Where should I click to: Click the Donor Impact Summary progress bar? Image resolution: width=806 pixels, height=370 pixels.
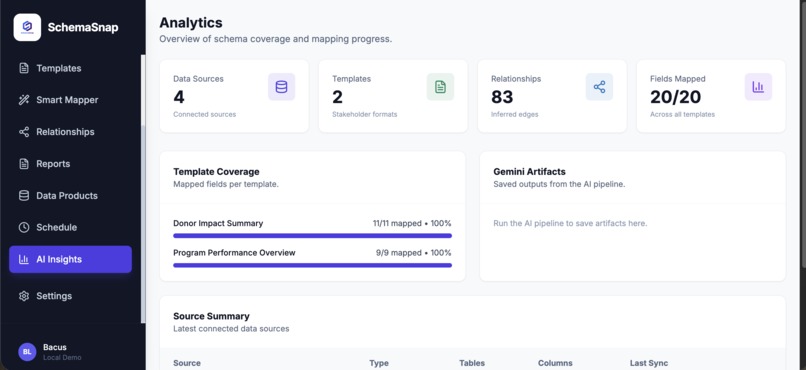coord(313,236)
